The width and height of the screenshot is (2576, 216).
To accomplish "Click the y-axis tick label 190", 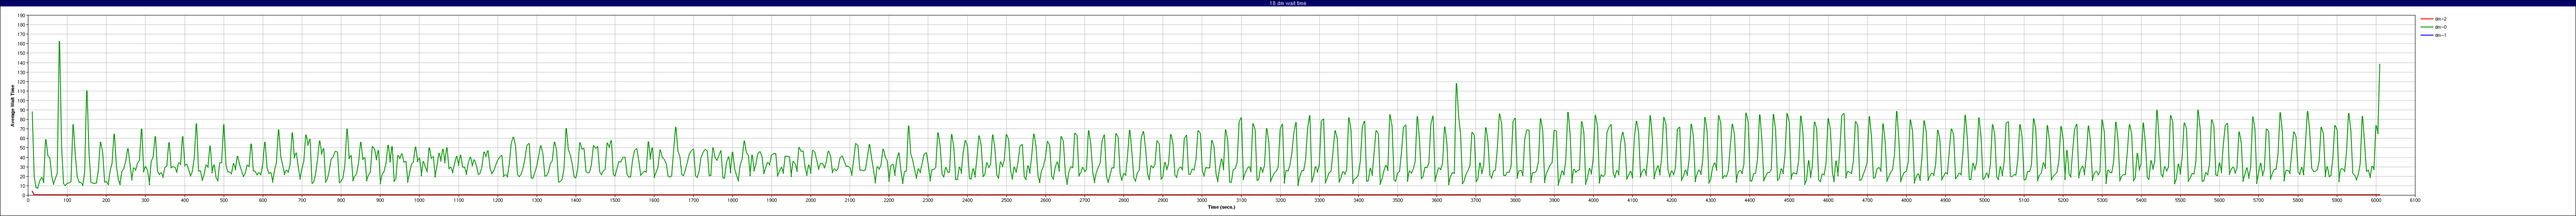I will point(21,16).
